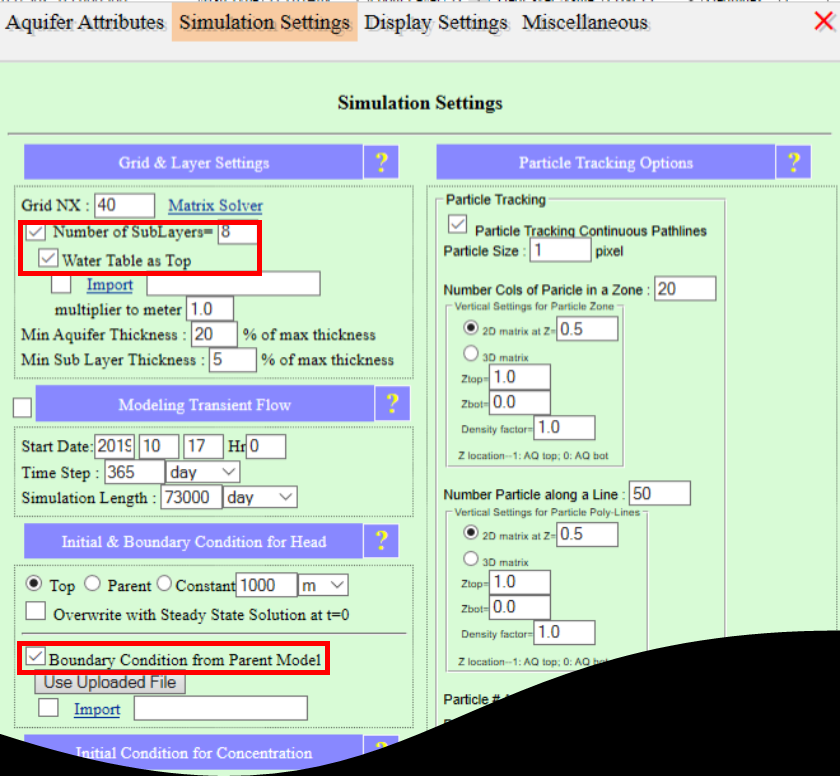Image resolution: width=840 pixels, height=776 pixels.
Task: Click Initial & Boundary Condition for Head header
Action: click(x=193, y=541)
